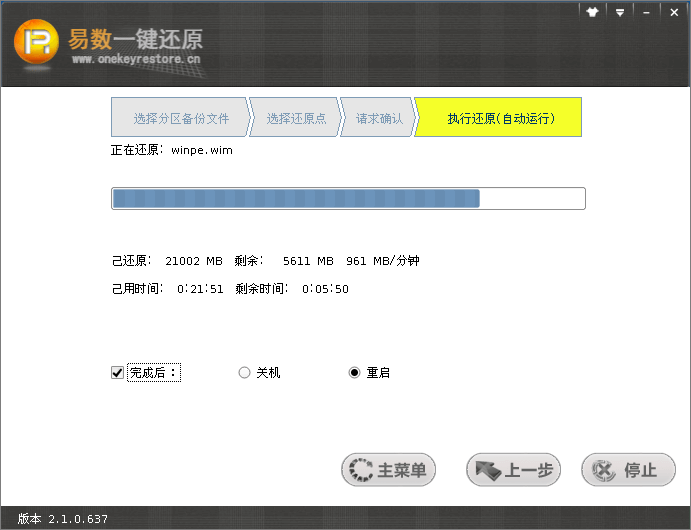
Task: Click the 剩余时间 0:05:50 readout
Action: [292, 289]
